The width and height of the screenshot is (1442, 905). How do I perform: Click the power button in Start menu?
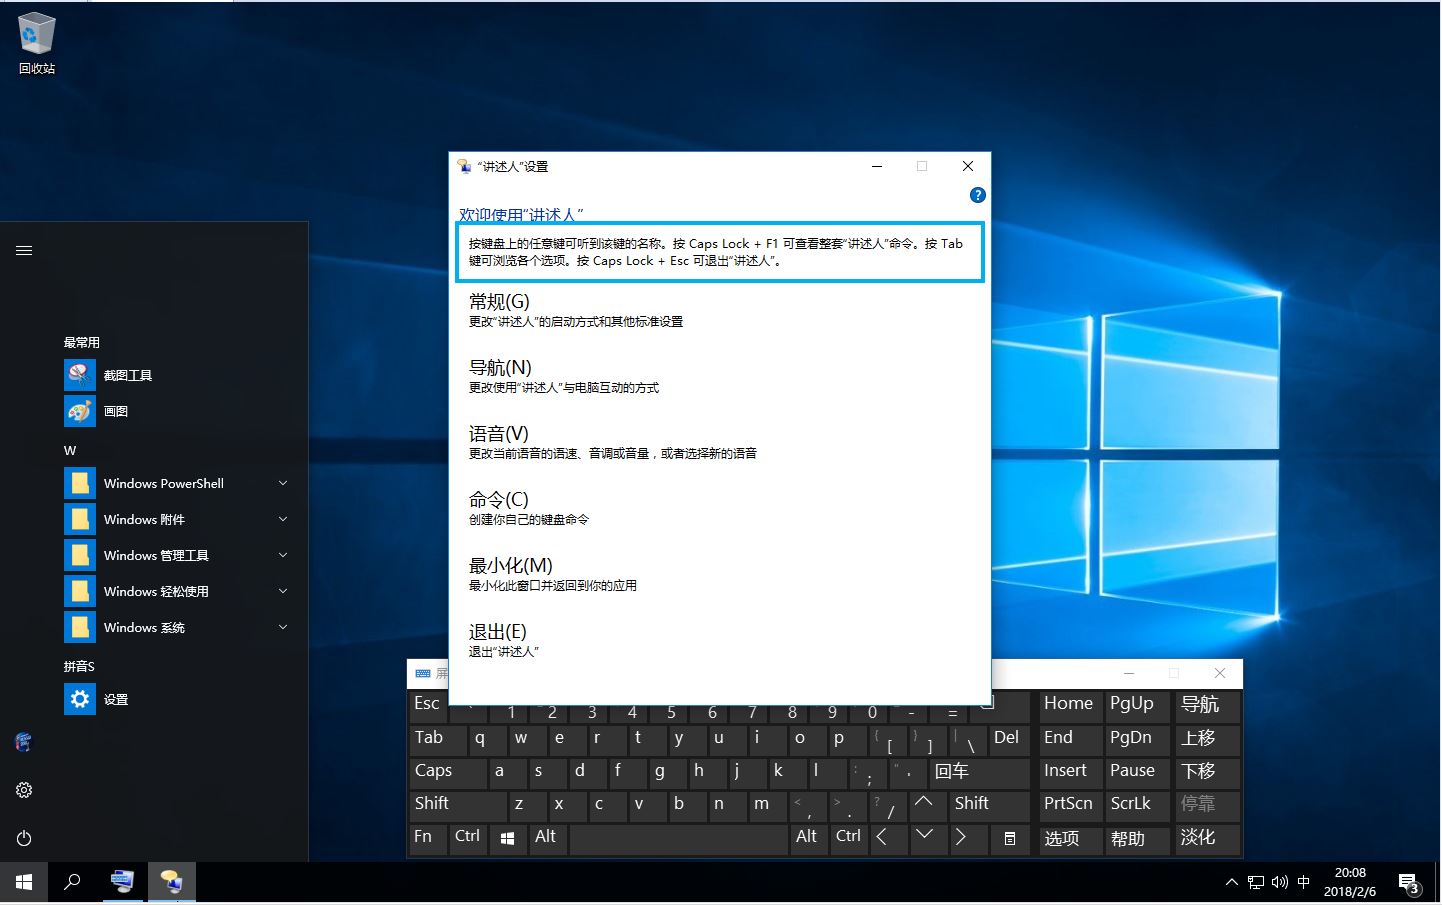[23, 838]
